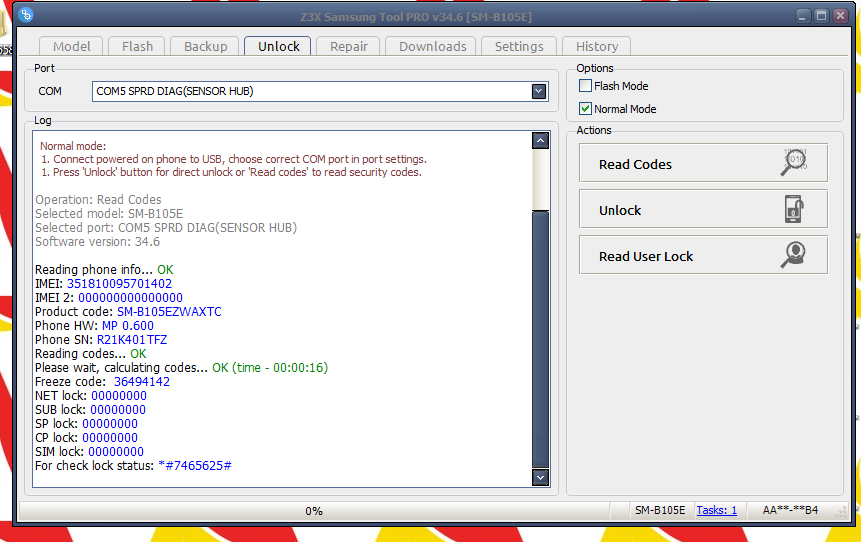Click the 0% progress bar
Image resolution: width=861 pixels, height=542 pixels.
pyautogui.click(x=314, y=511)
